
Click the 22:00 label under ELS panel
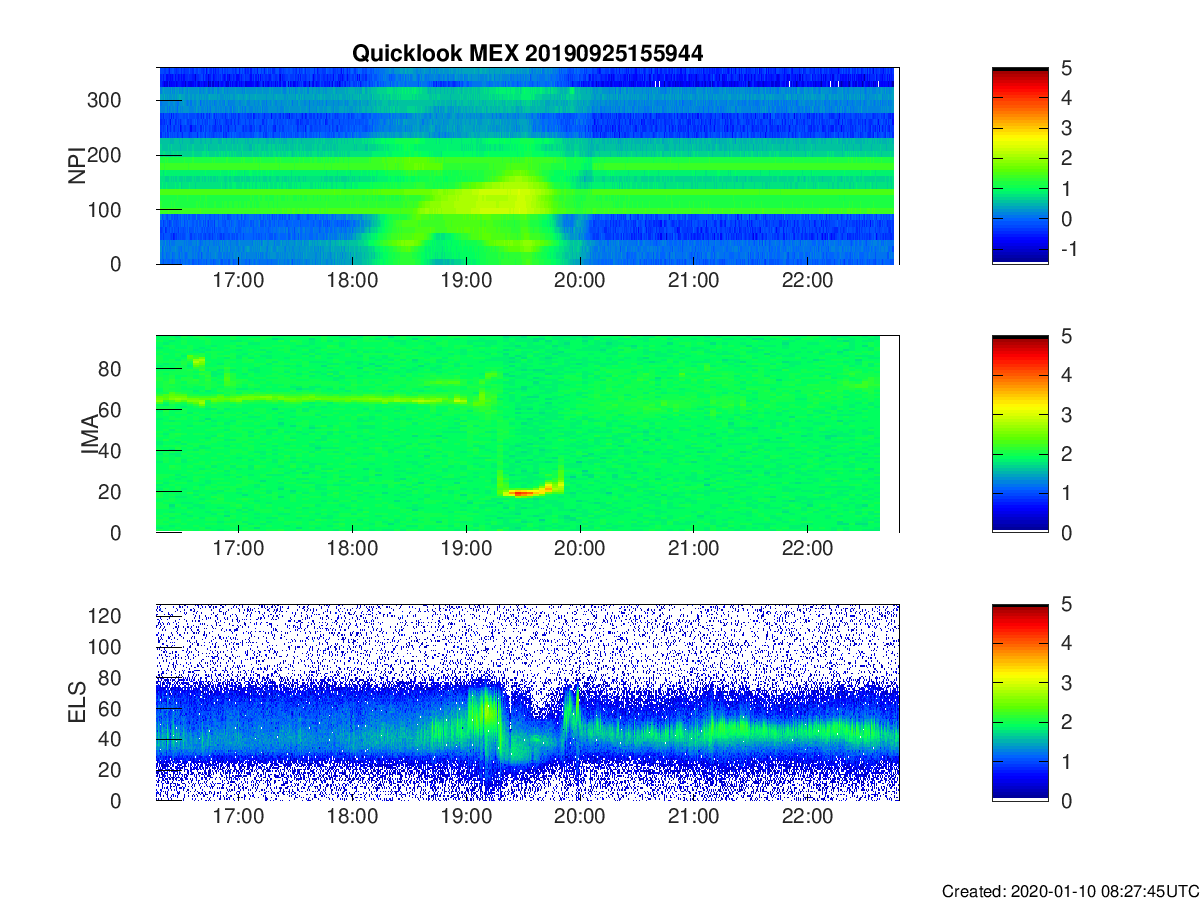[x=807, y=817]
